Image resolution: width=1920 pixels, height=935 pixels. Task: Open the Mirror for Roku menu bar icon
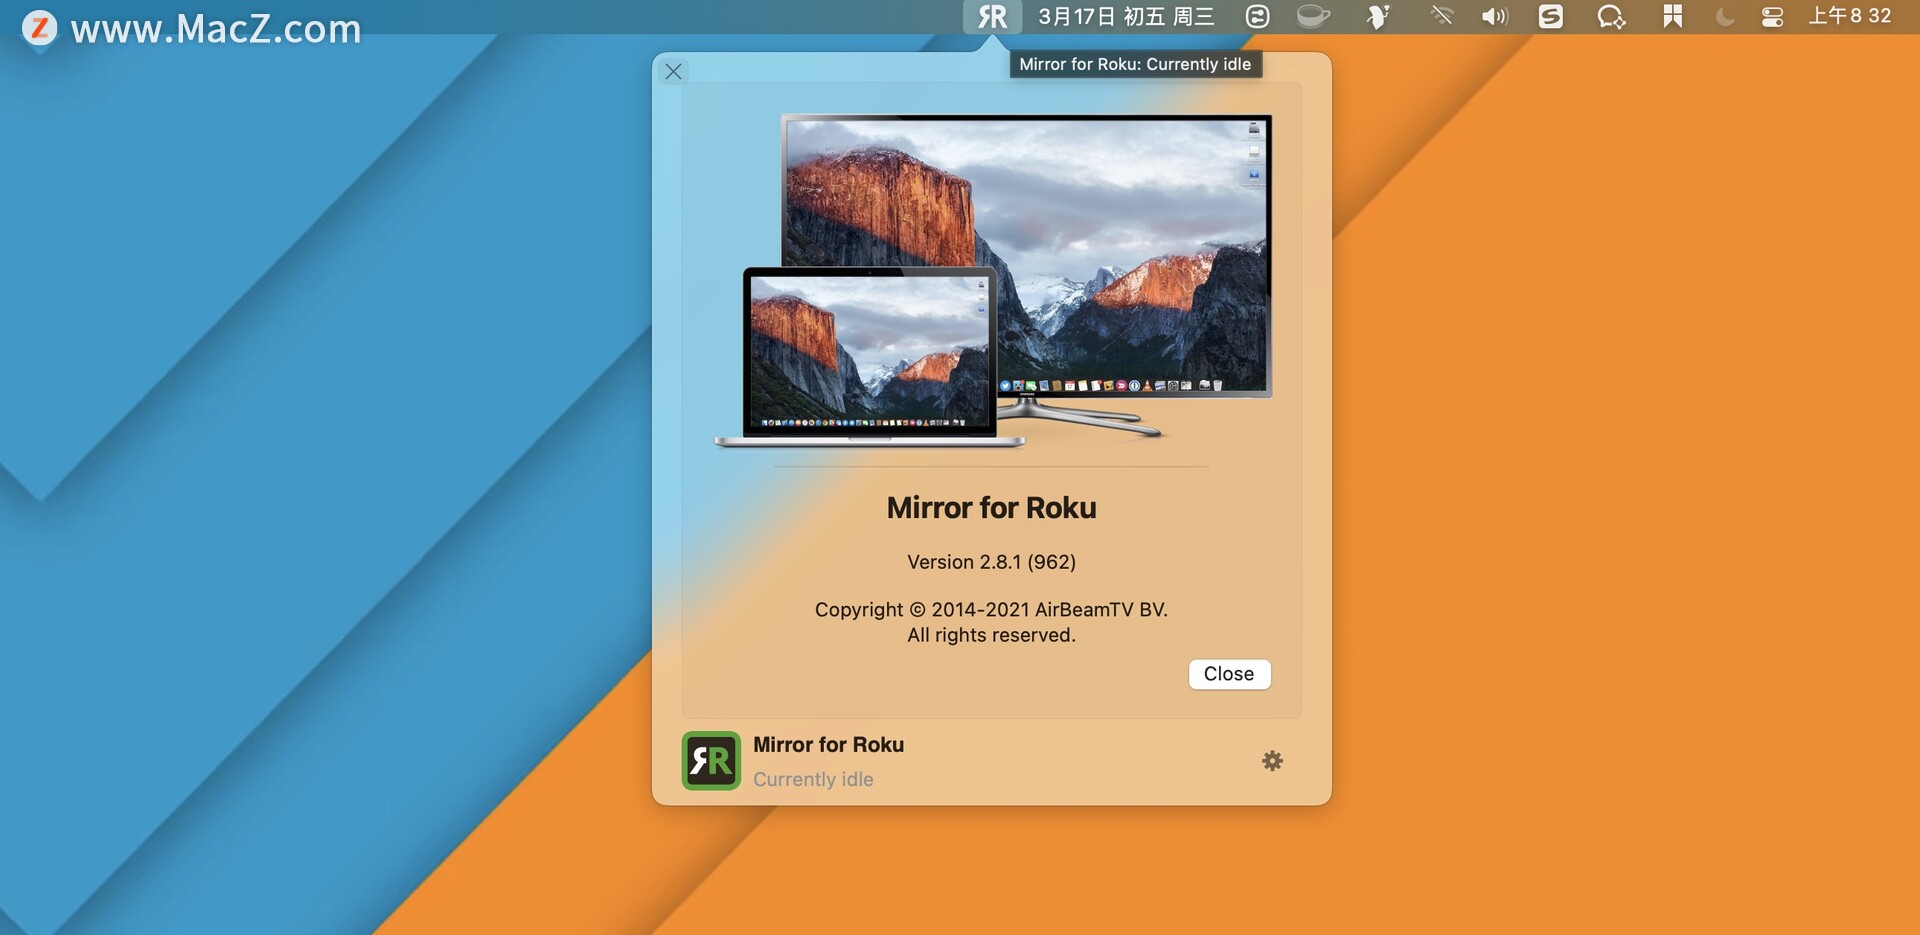coord(992,16)
